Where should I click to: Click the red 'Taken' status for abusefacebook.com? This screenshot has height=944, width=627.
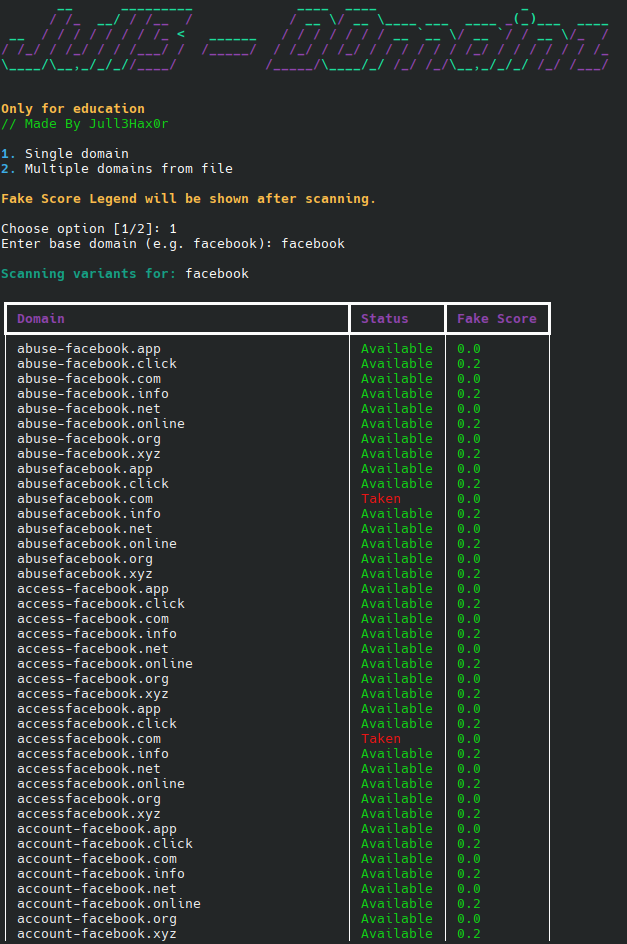(x=381, y=499)
